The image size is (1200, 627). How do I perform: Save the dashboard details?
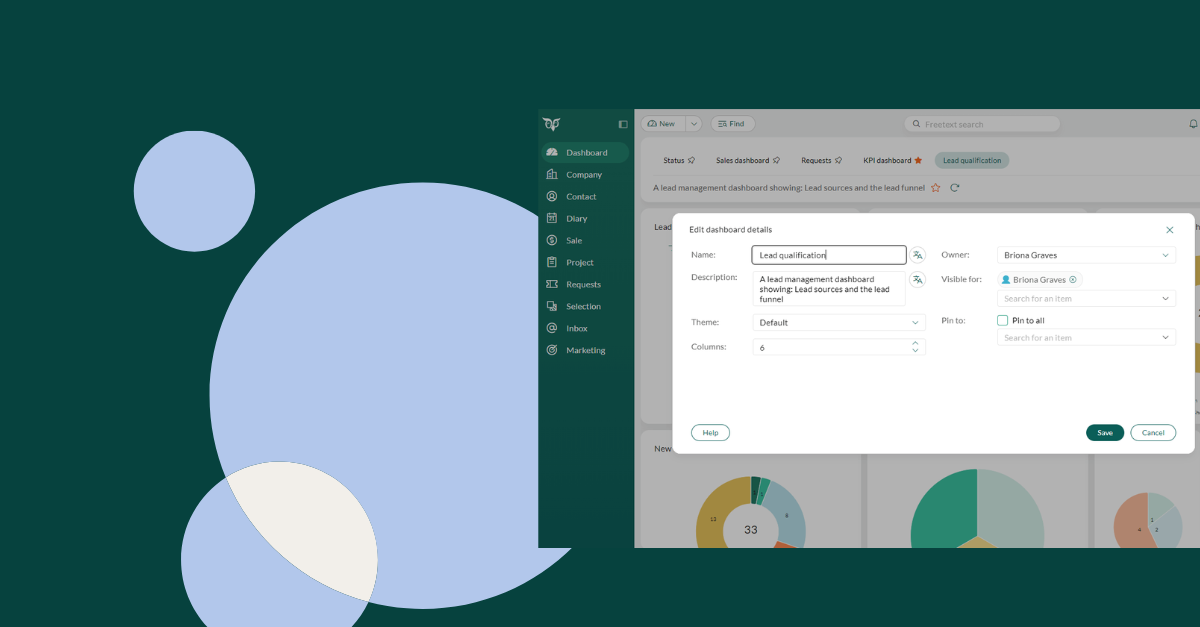coord(1104,433)
